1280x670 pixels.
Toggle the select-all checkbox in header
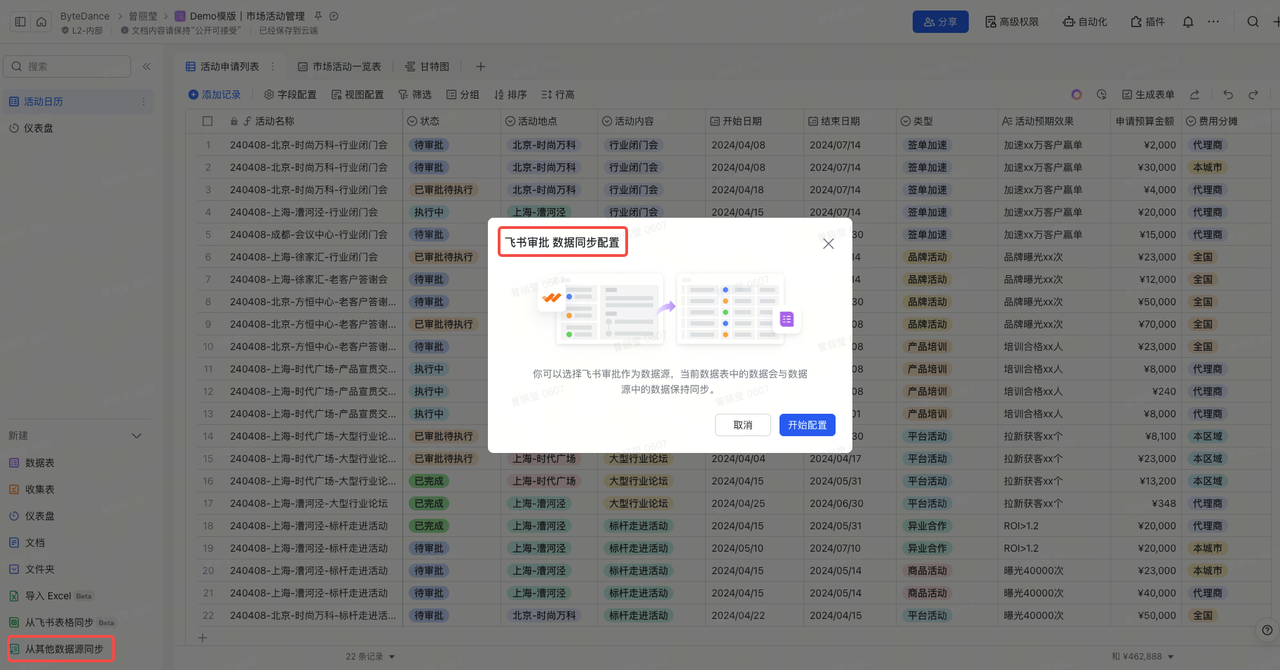click(x=208, y=121)
